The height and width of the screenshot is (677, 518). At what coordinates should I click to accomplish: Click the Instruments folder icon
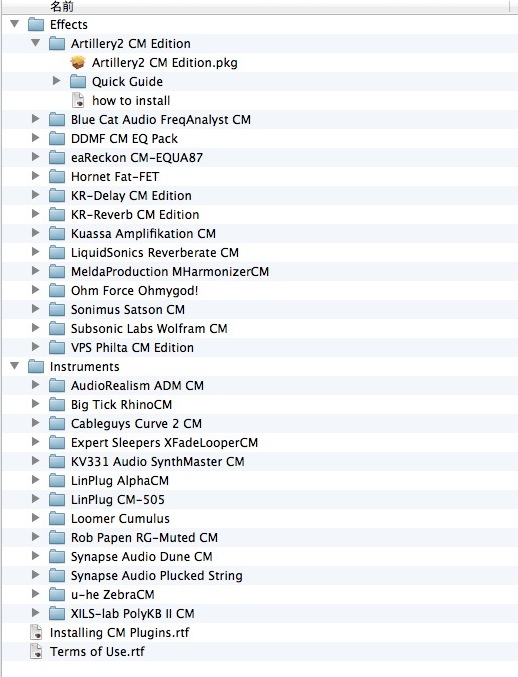pyautogui.click(x=36, y=367)
